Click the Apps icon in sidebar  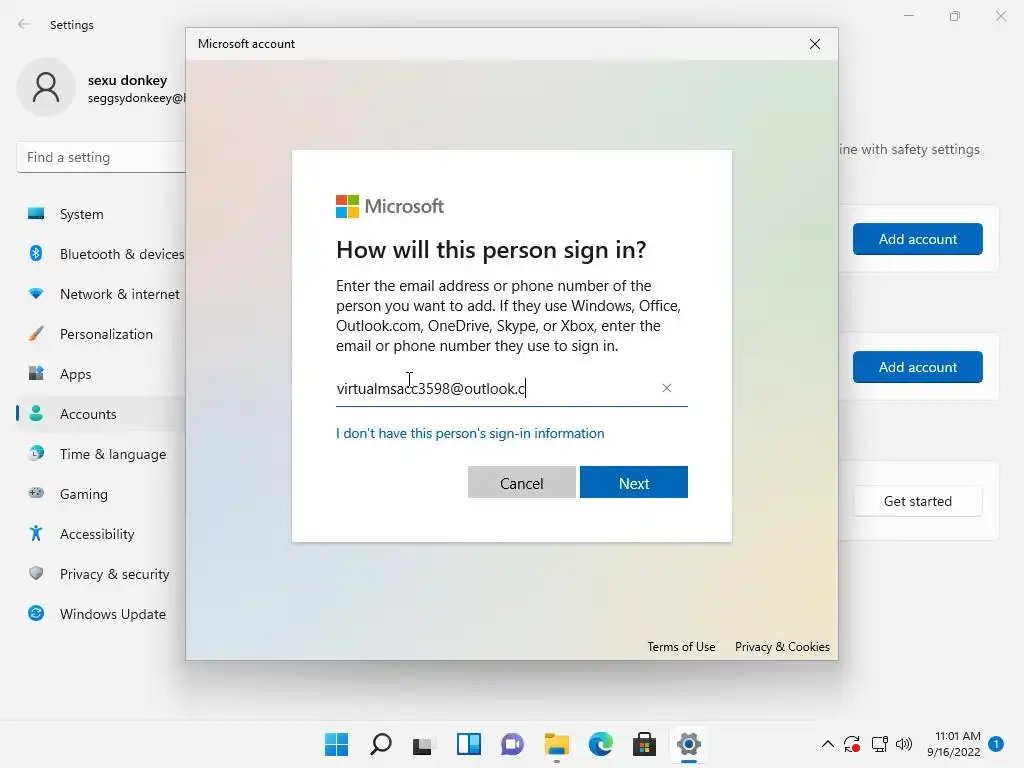click(36, 374)
